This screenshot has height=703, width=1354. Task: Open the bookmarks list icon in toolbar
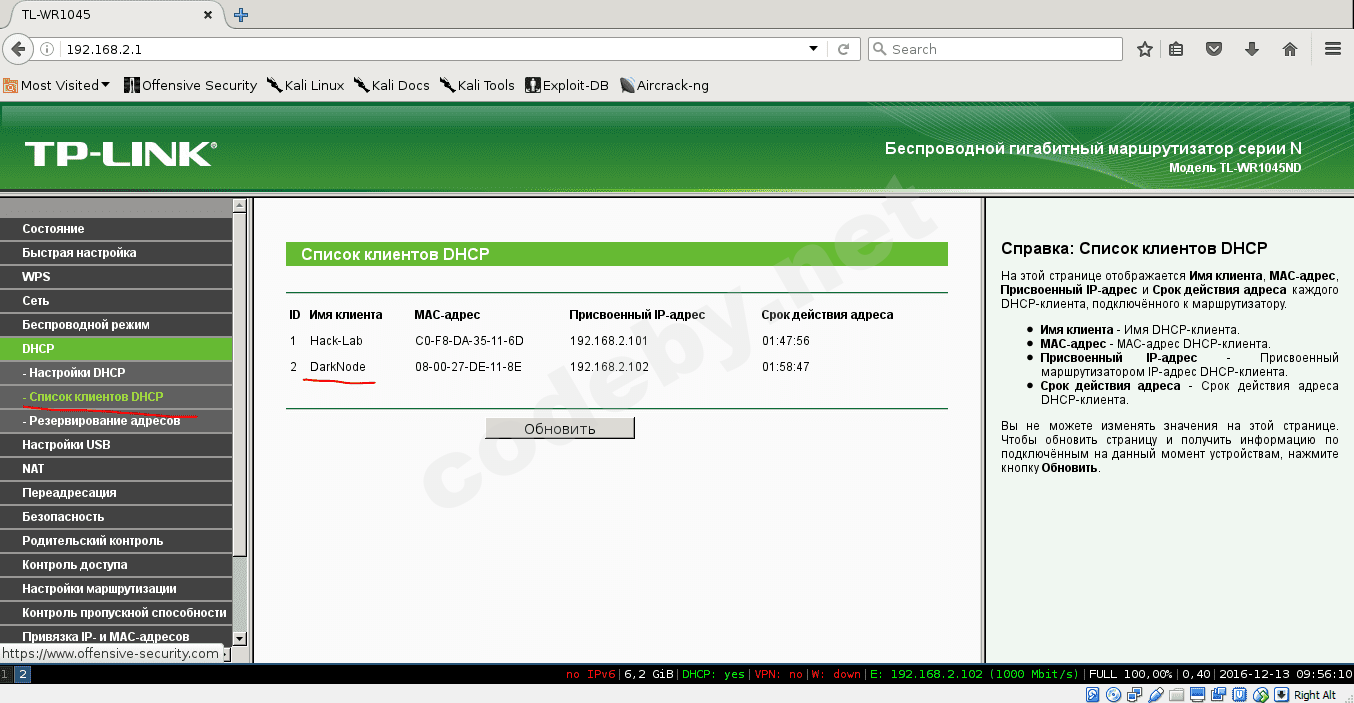click(x=1177, y=49)
